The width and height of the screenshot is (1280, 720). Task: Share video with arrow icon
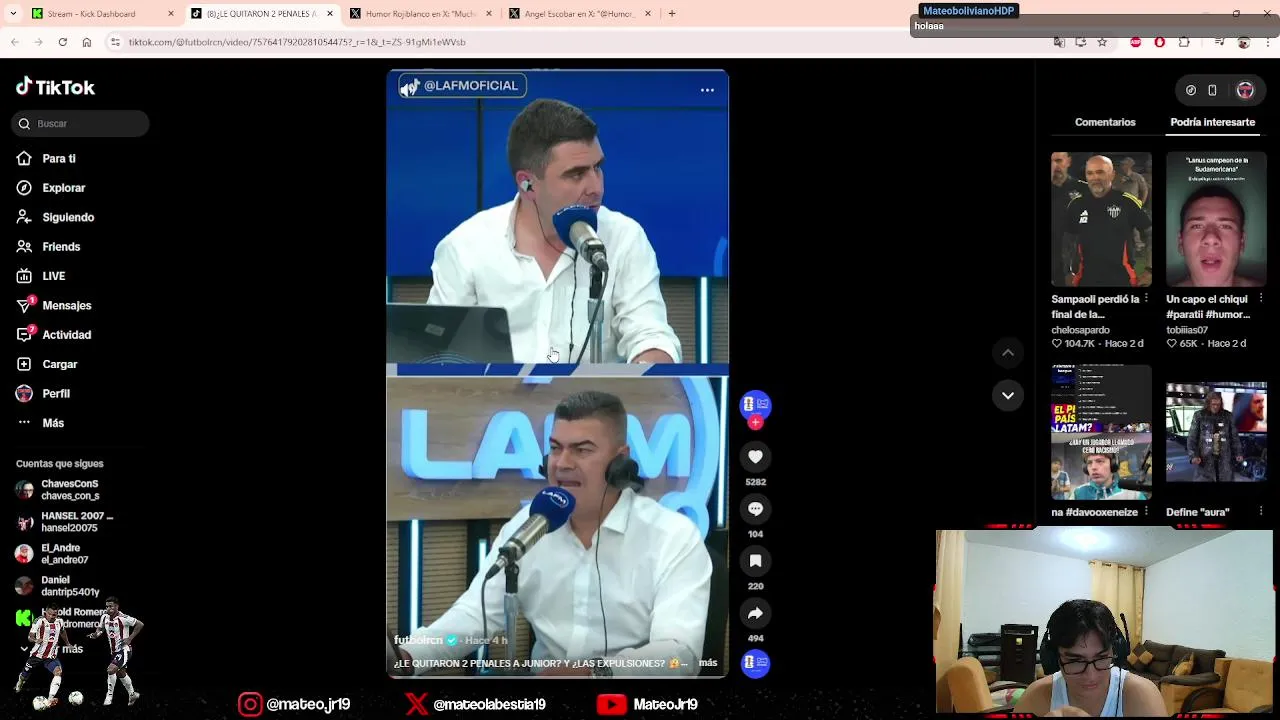pos(755,613)
